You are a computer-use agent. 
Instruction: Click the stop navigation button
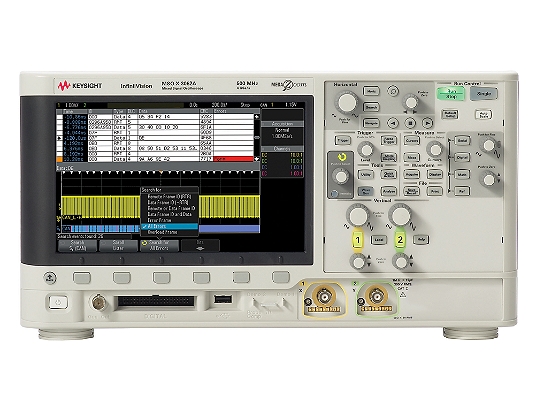409,123
